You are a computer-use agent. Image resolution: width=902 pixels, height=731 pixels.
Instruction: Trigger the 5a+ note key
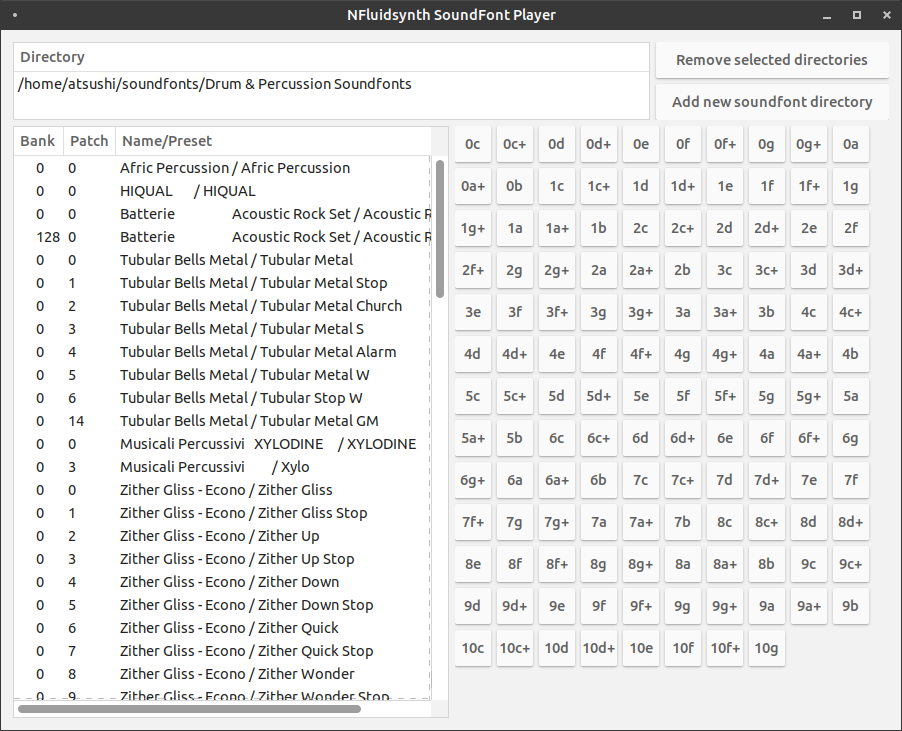click(473, 438)
